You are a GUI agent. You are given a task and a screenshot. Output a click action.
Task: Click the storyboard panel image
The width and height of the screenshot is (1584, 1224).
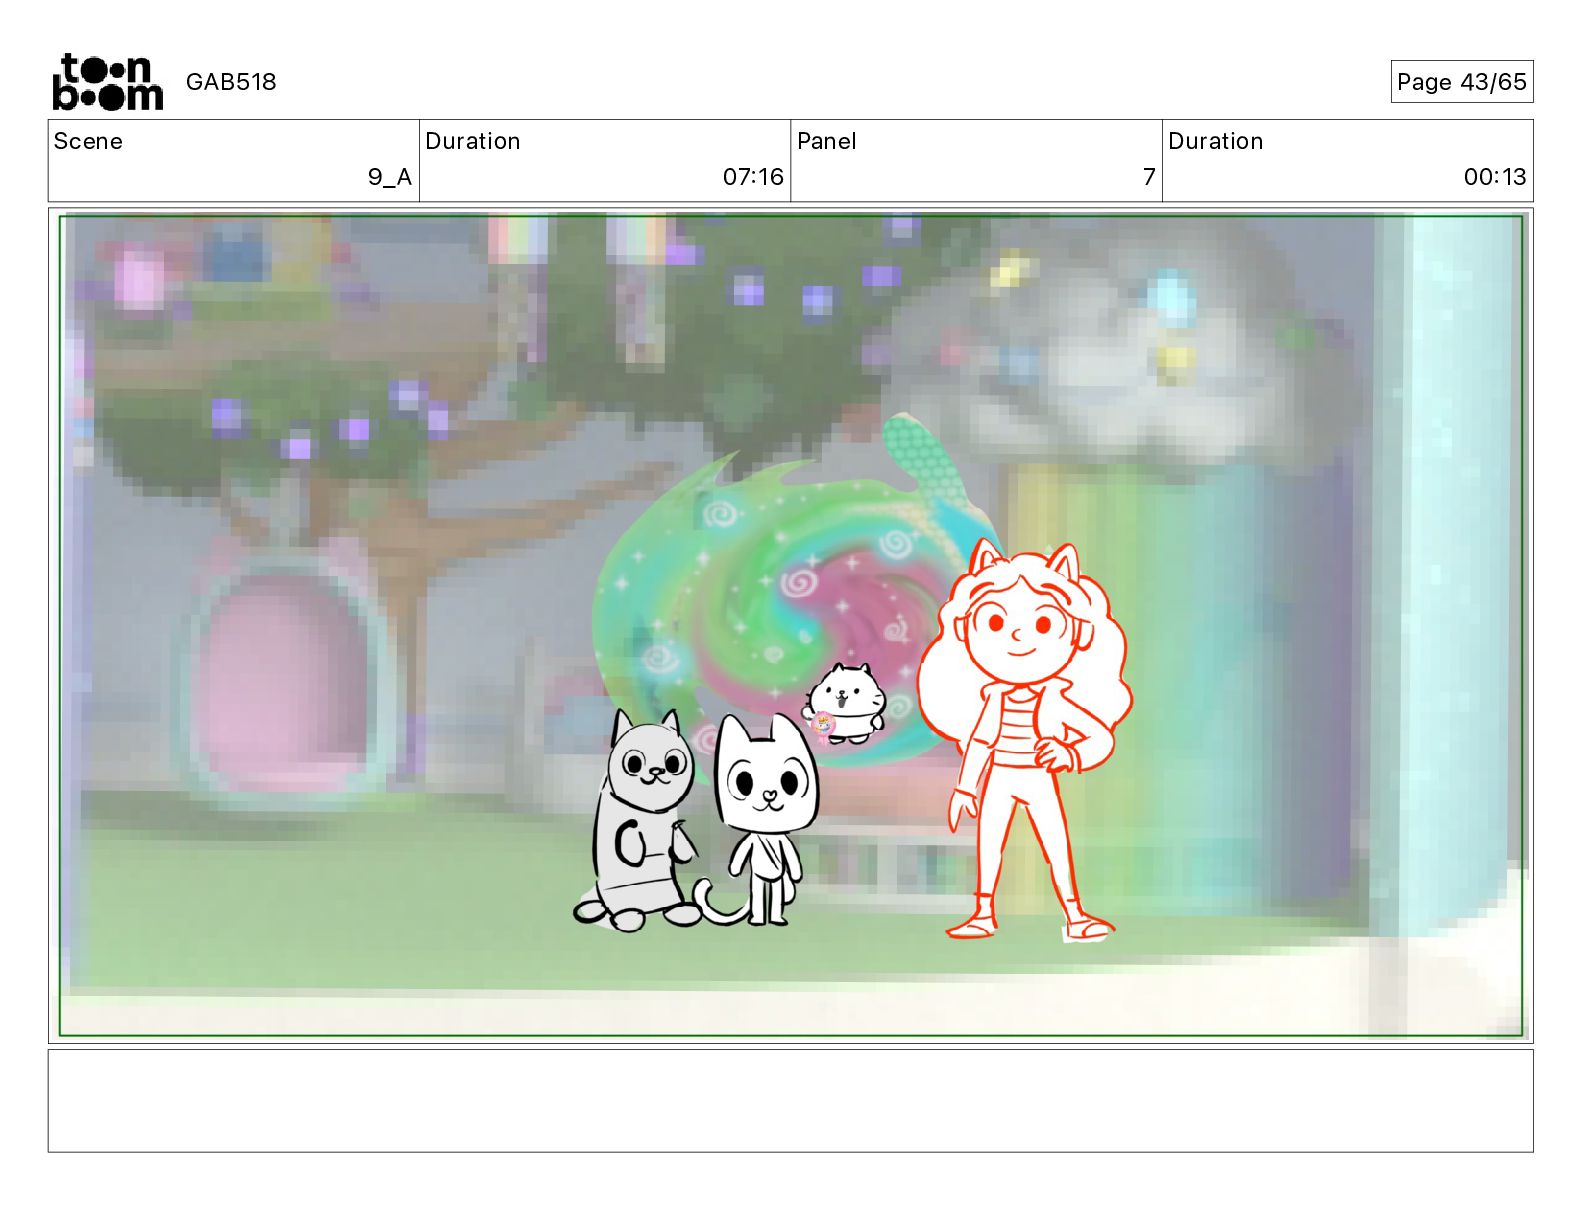coord(790,626)
